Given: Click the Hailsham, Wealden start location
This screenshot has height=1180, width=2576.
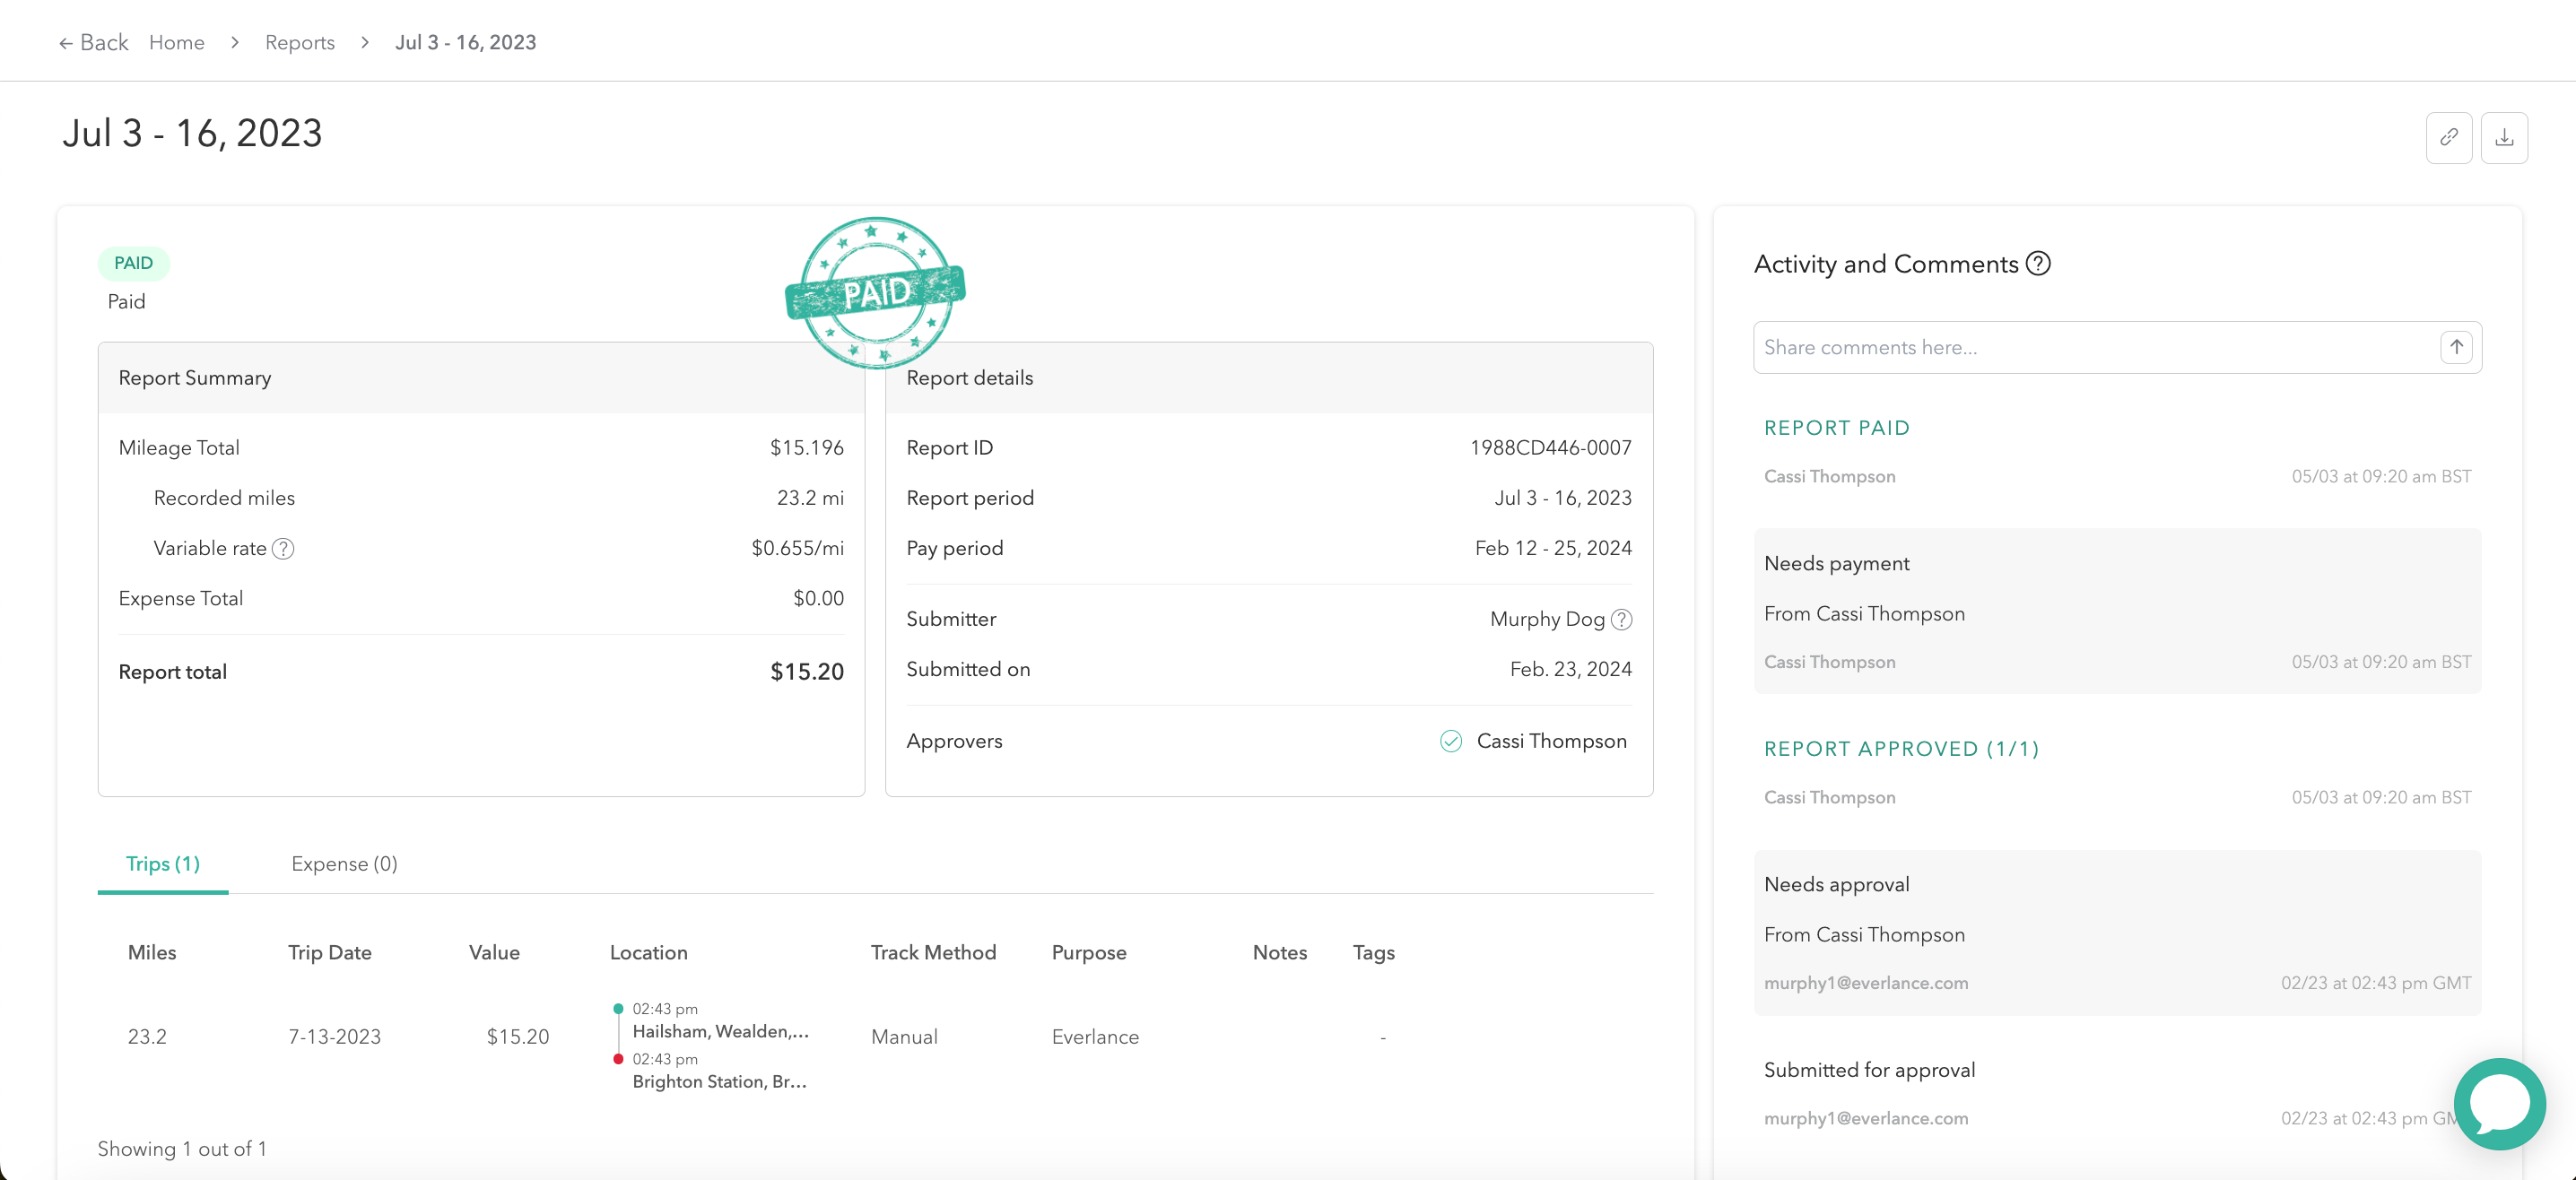Looking at the screenshot, I should [720, 1031].
